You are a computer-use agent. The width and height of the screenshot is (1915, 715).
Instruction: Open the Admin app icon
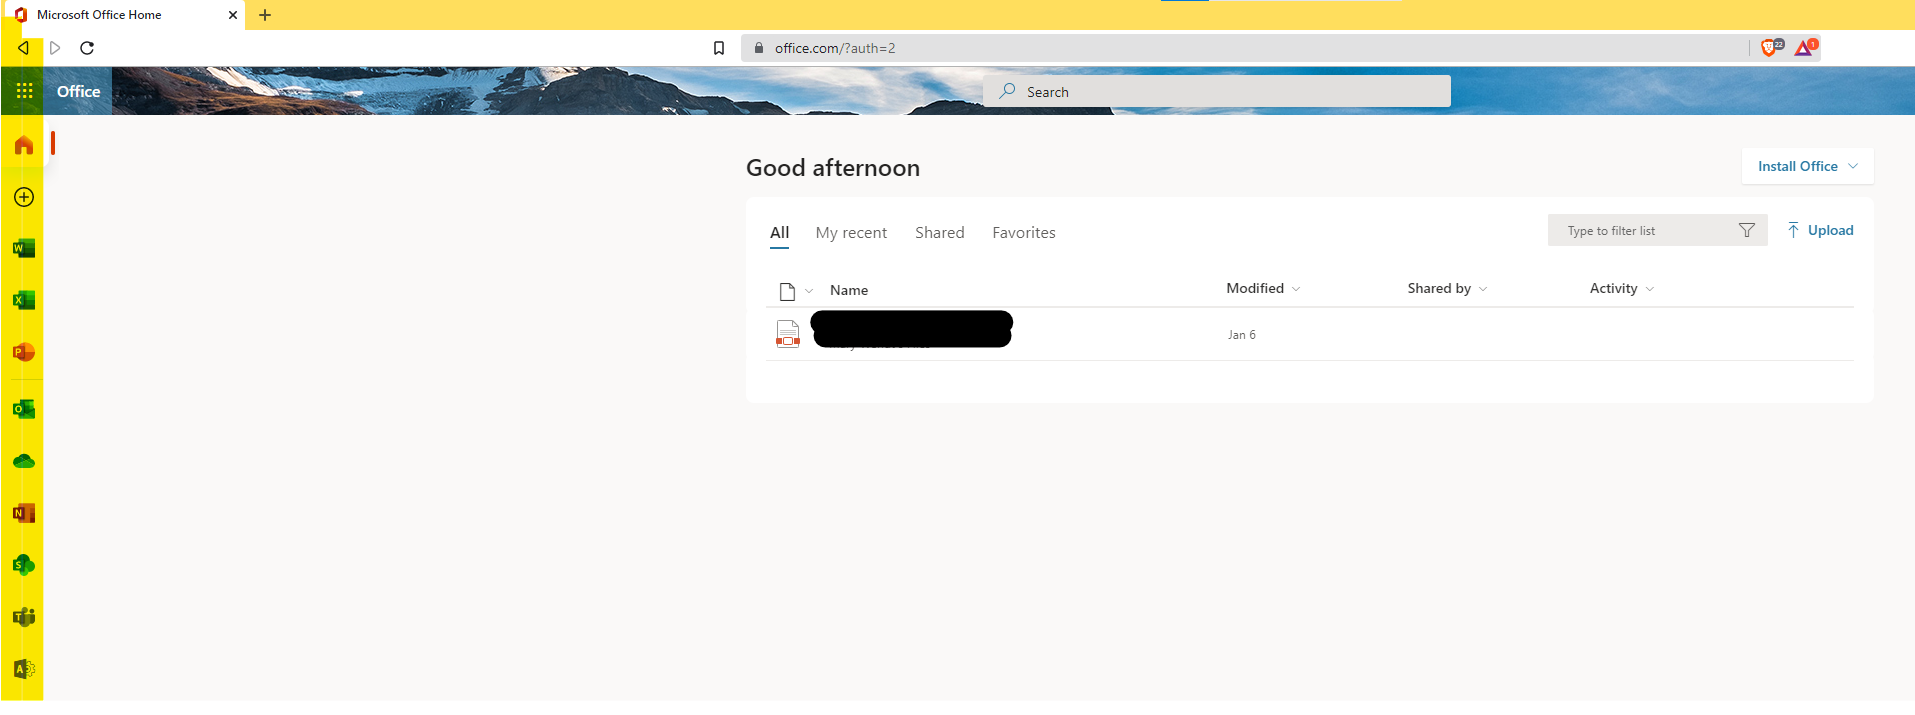coord(24,669)
